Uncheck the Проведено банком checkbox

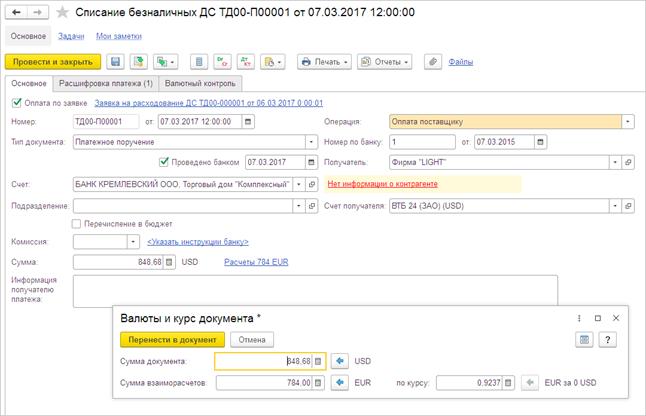point(165,161)
